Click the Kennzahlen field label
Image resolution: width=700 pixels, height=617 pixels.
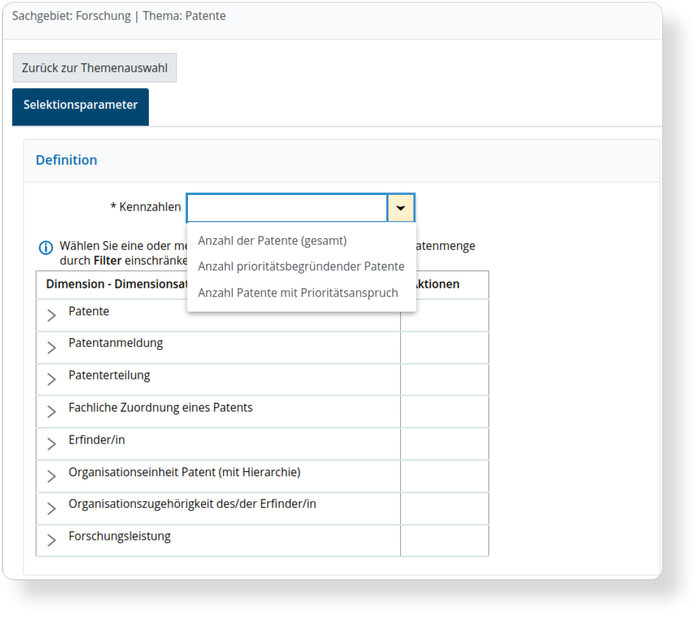tap(146, 207)
